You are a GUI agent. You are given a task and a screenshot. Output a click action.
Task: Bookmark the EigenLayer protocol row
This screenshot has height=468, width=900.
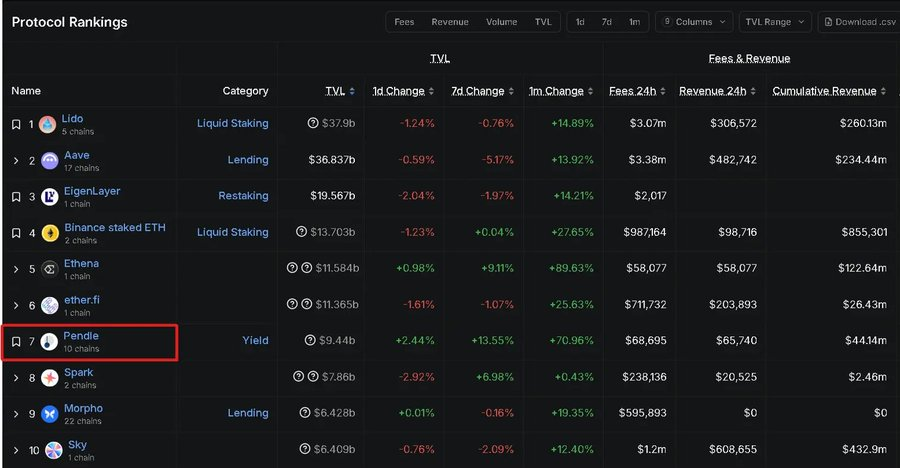click(16, 197)
